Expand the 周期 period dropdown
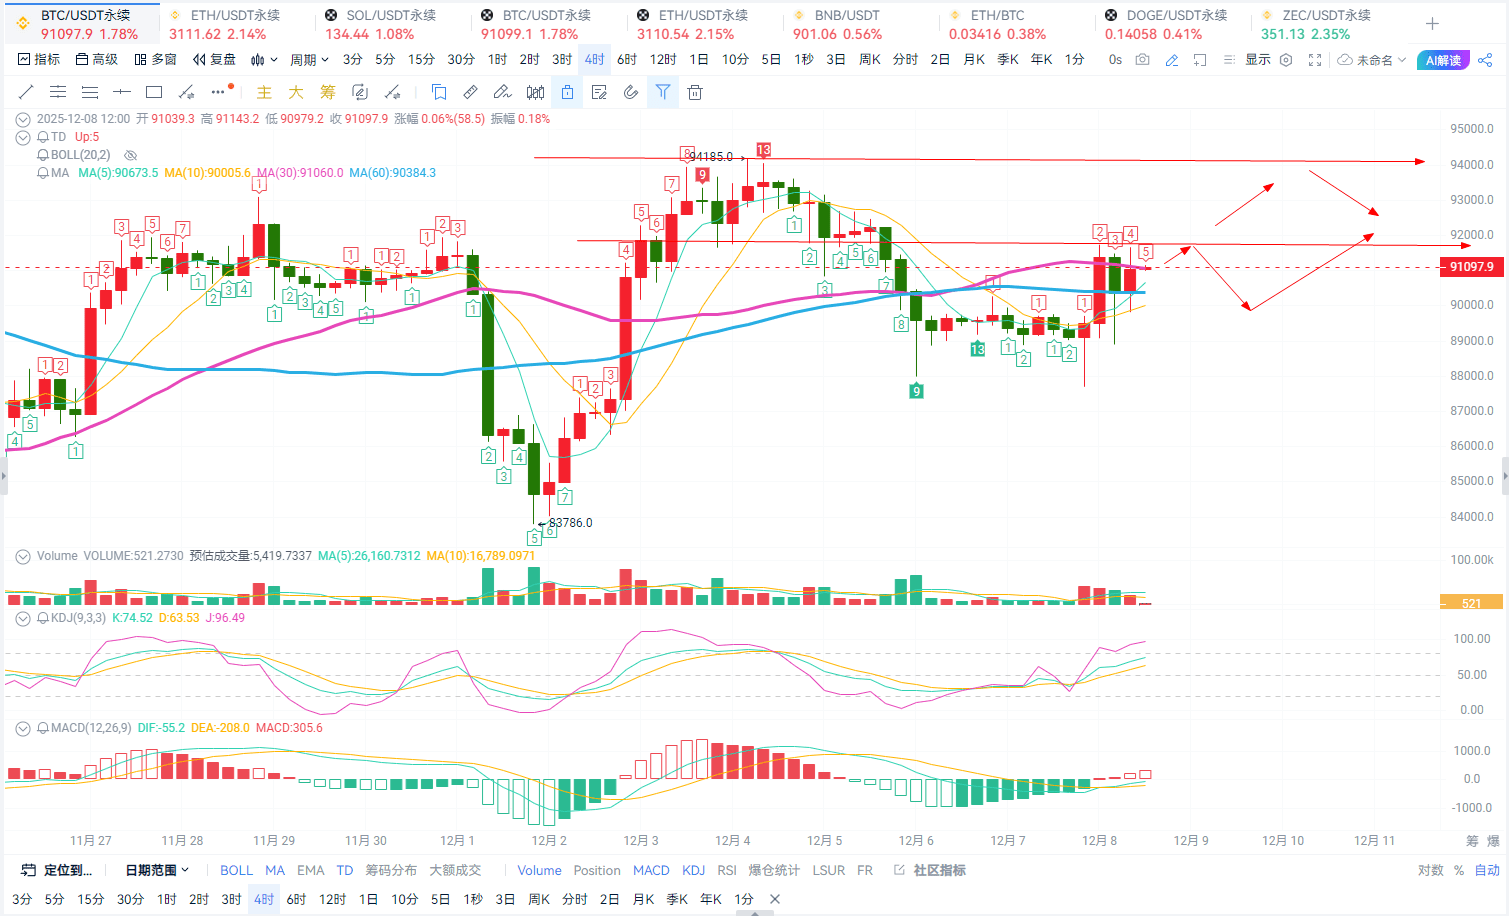Viewport: 1509px width, 916px height. tap(309, 60)
